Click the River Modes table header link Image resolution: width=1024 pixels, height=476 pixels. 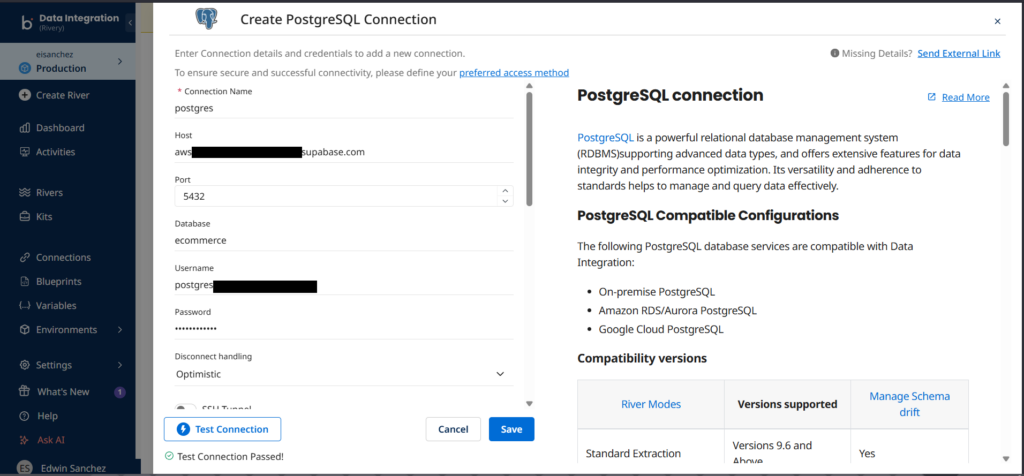pos(650,404)
